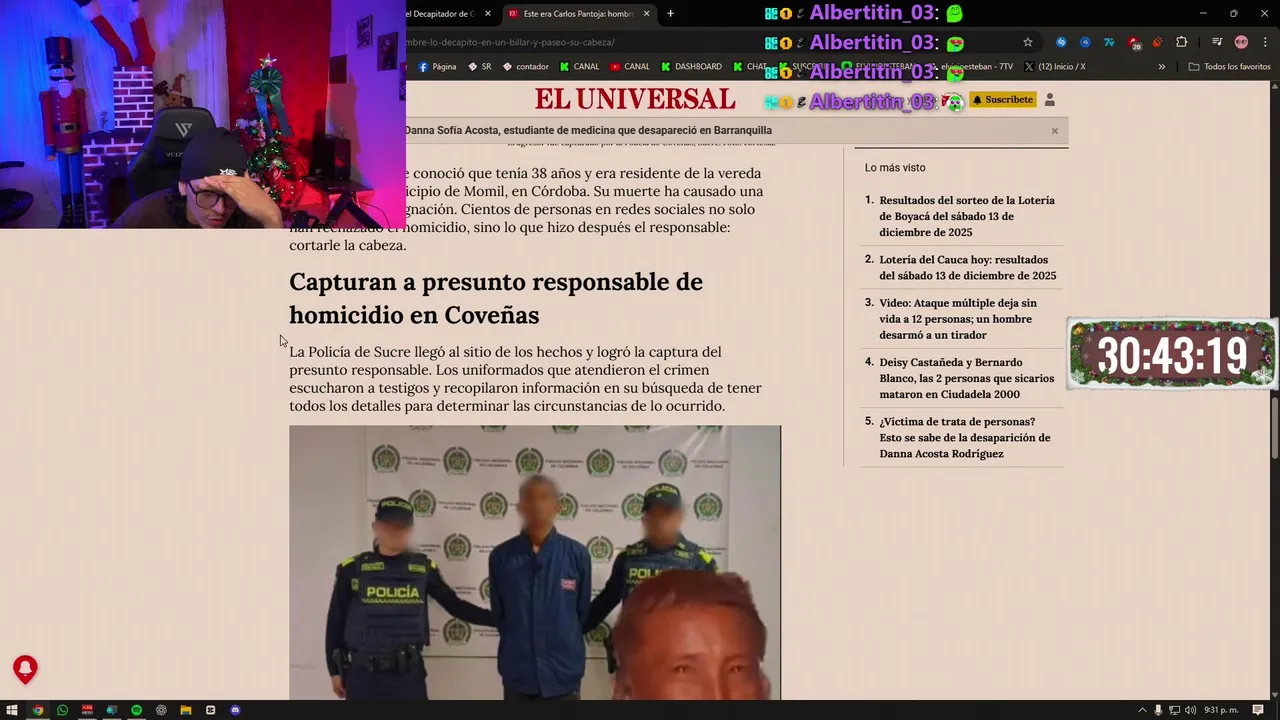Open '¿Víctima de trata de personas?' article

pyautogui.click(x=965, y=437)
